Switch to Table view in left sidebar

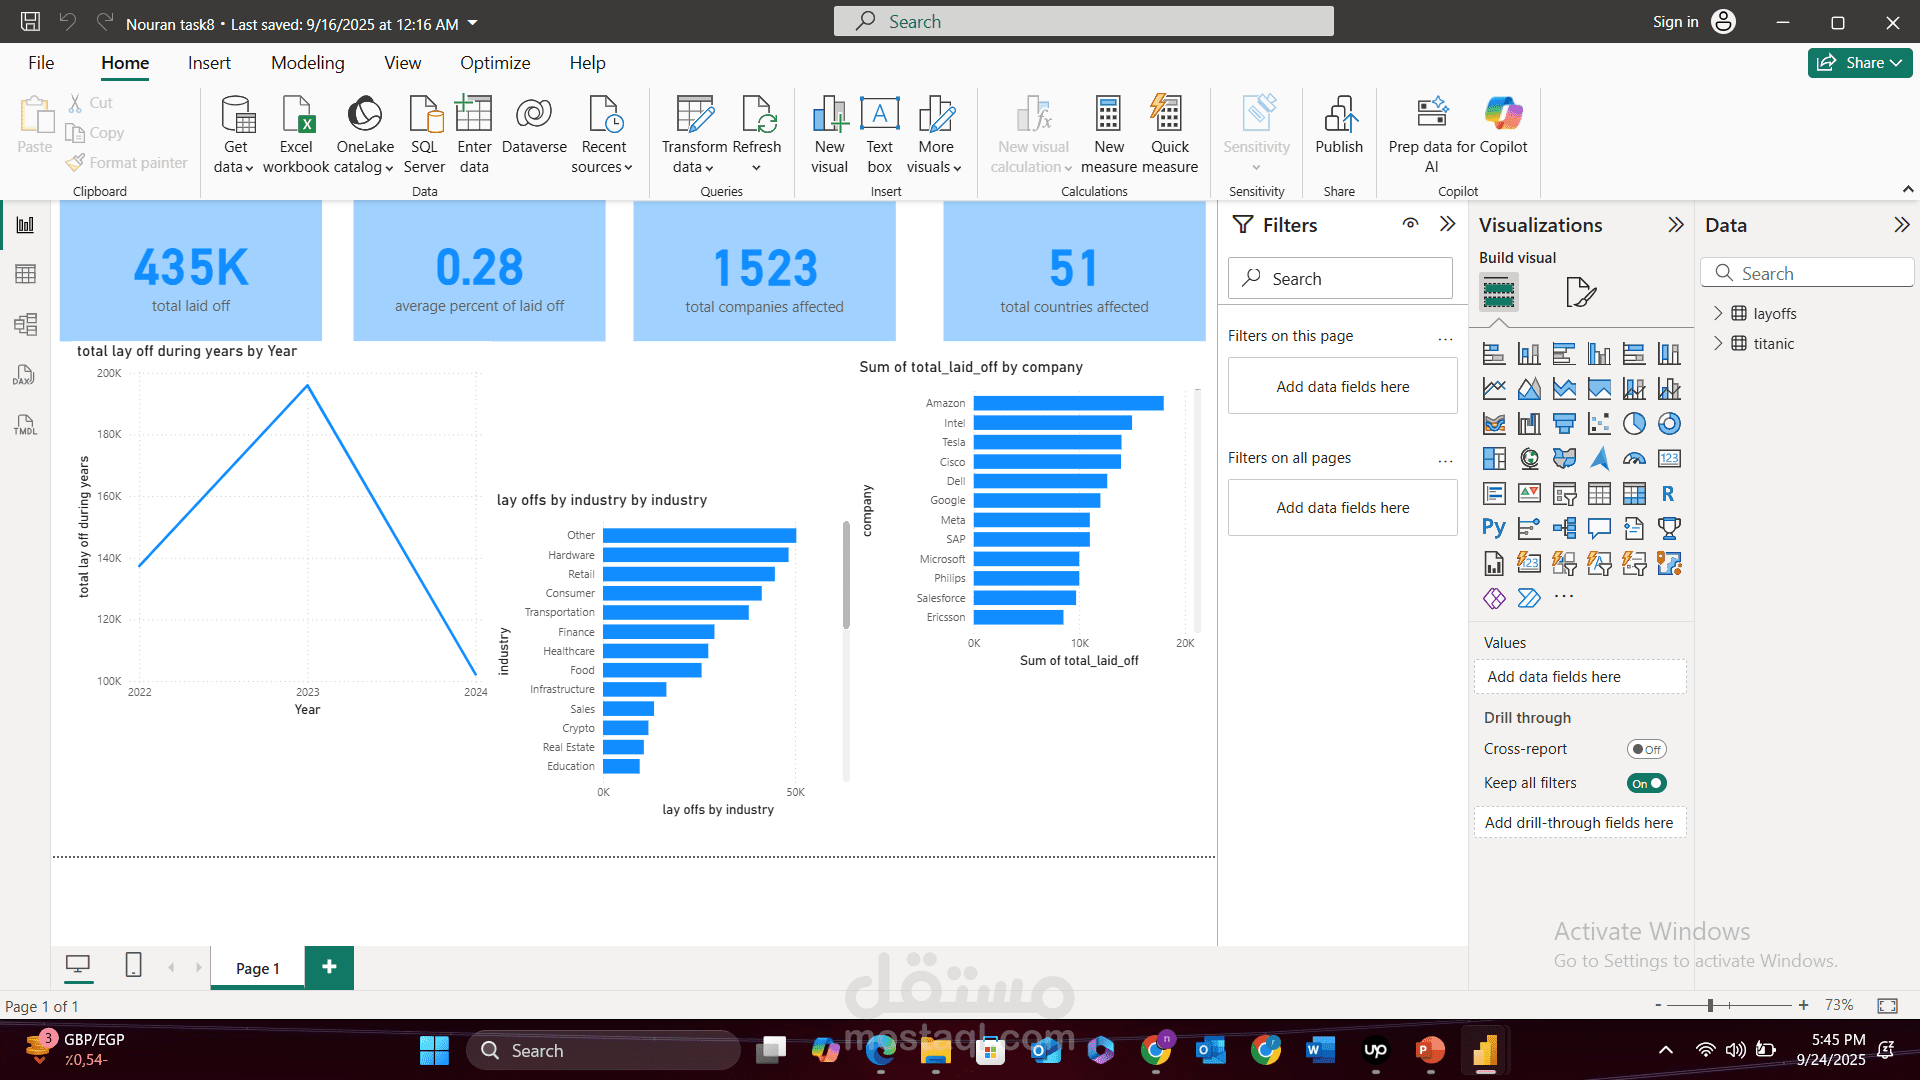tap(25, 274)
